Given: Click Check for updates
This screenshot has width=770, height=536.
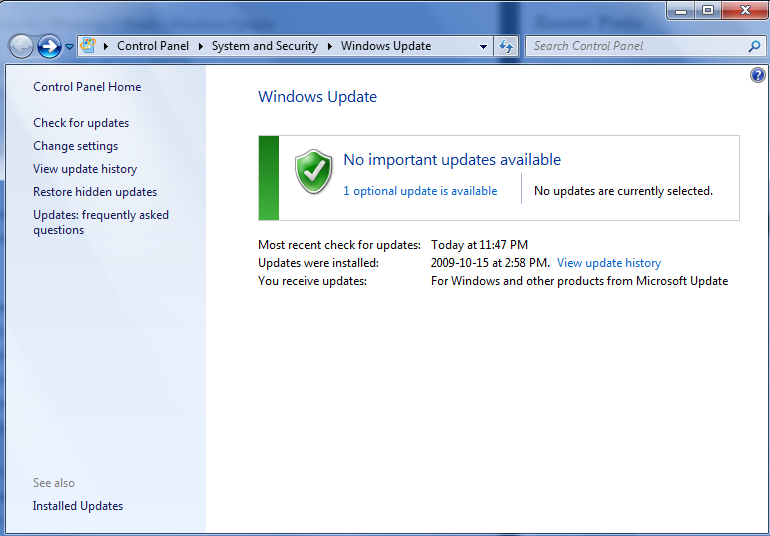Looking at the screenshot, I should click(81, 123).
